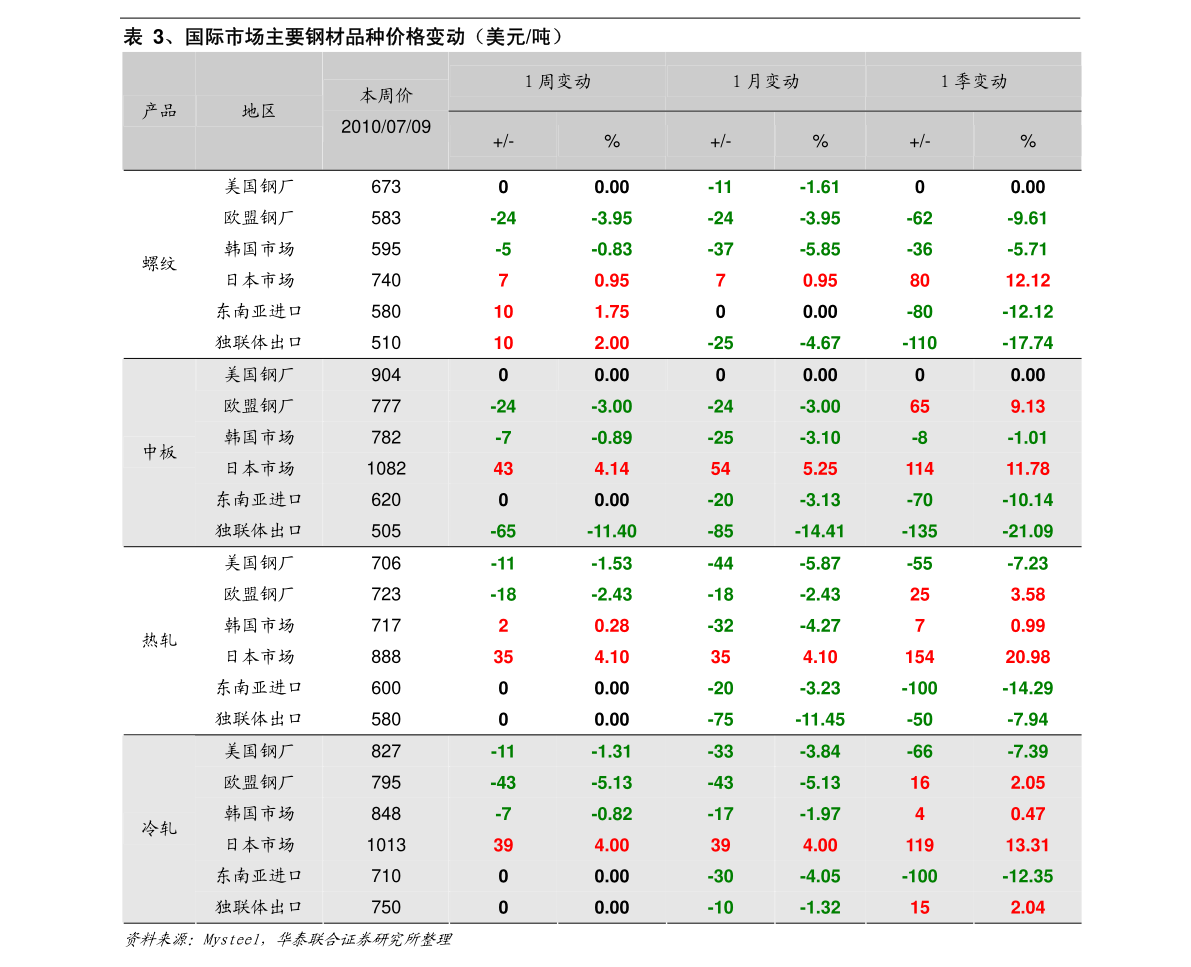Click the red value 13.31
The image size is (1191, 967).
(x=1028, y=845)
